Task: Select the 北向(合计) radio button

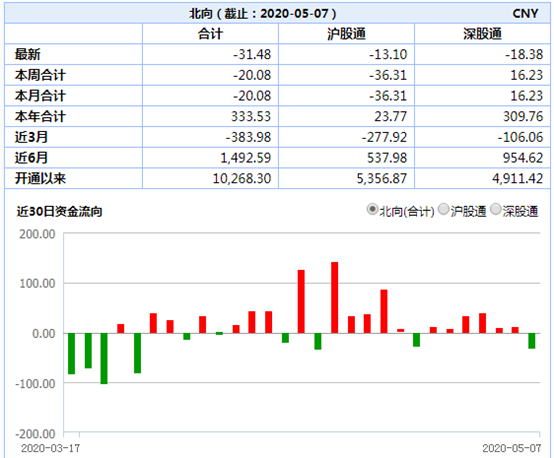Action: [372, 210]
